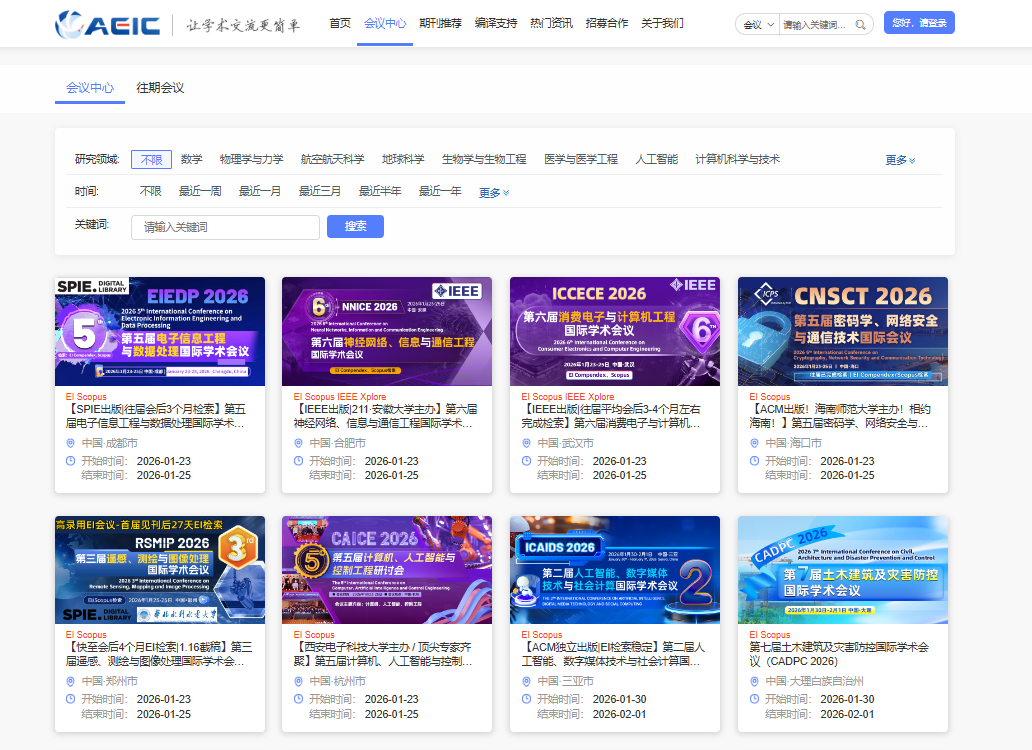
Task: Open the 会议 search type dropdown
Action: (x=759, y=25)
